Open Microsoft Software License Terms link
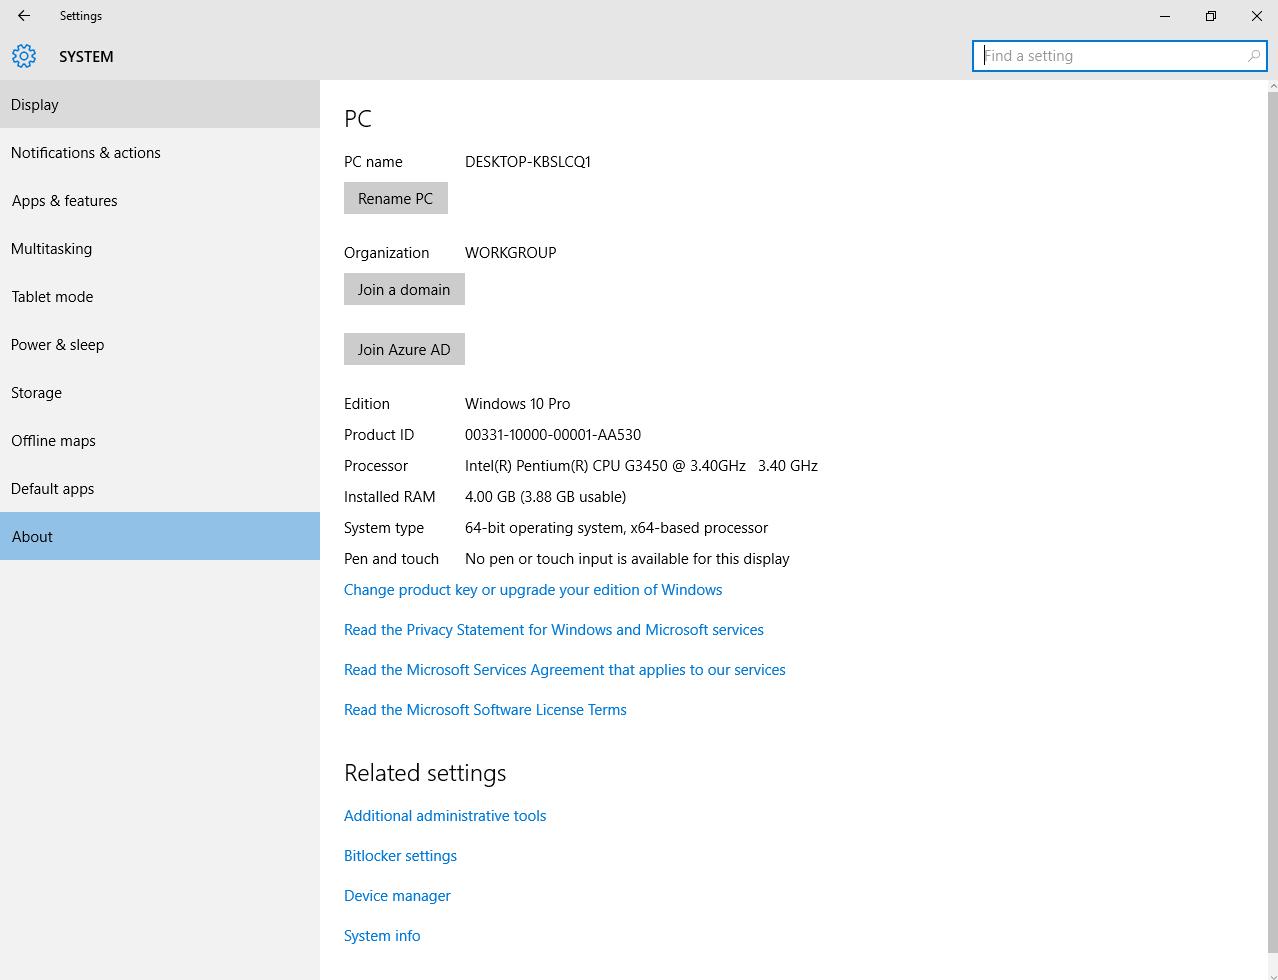Viewport: 1278px width, 980px height. pos(485,710)
